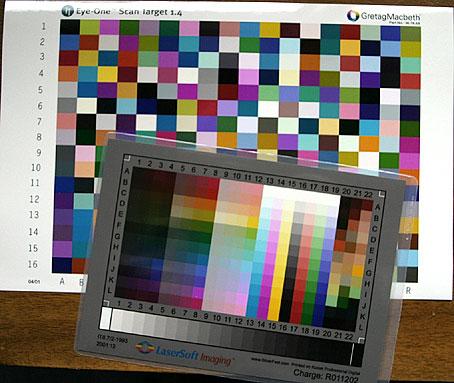Click column letter 'A' under the white chart
The width and height of the screenshot is (454, 383).
pos(62,281)
